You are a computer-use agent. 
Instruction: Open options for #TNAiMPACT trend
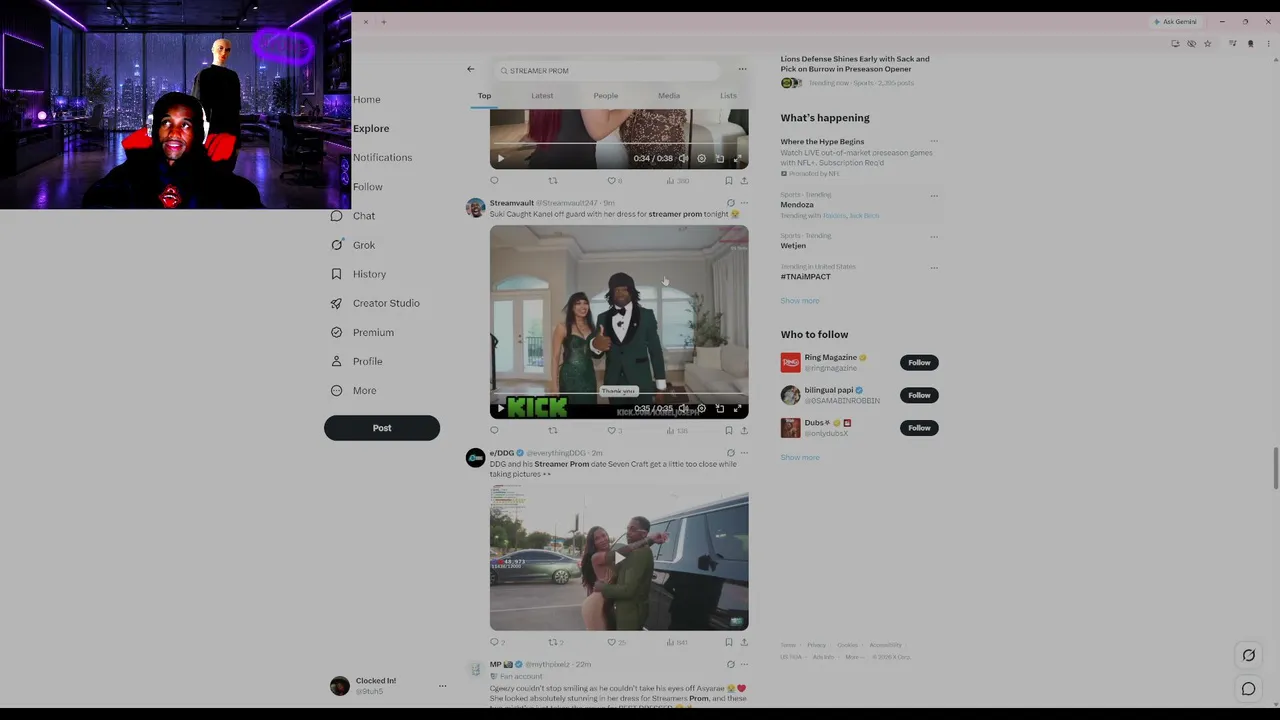[934, 268]
